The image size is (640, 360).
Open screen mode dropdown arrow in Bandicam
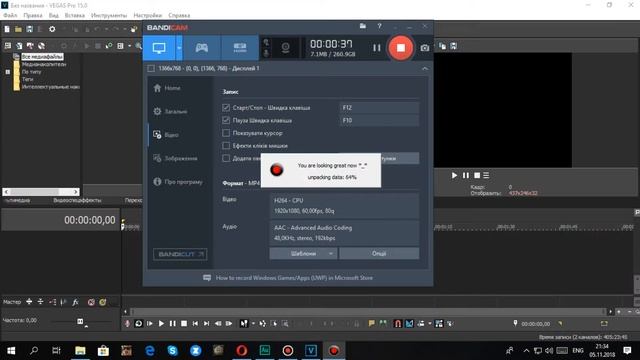click(179, 48)
